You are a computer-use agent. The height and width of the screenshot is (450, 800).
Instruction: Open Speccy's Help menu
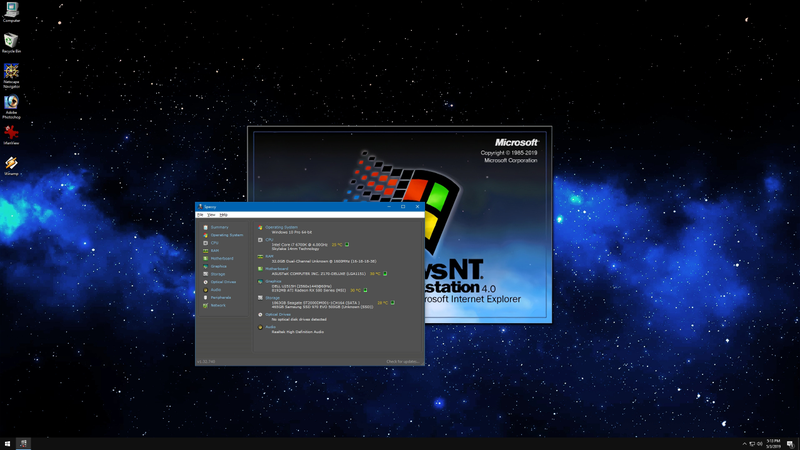[223, 215]
